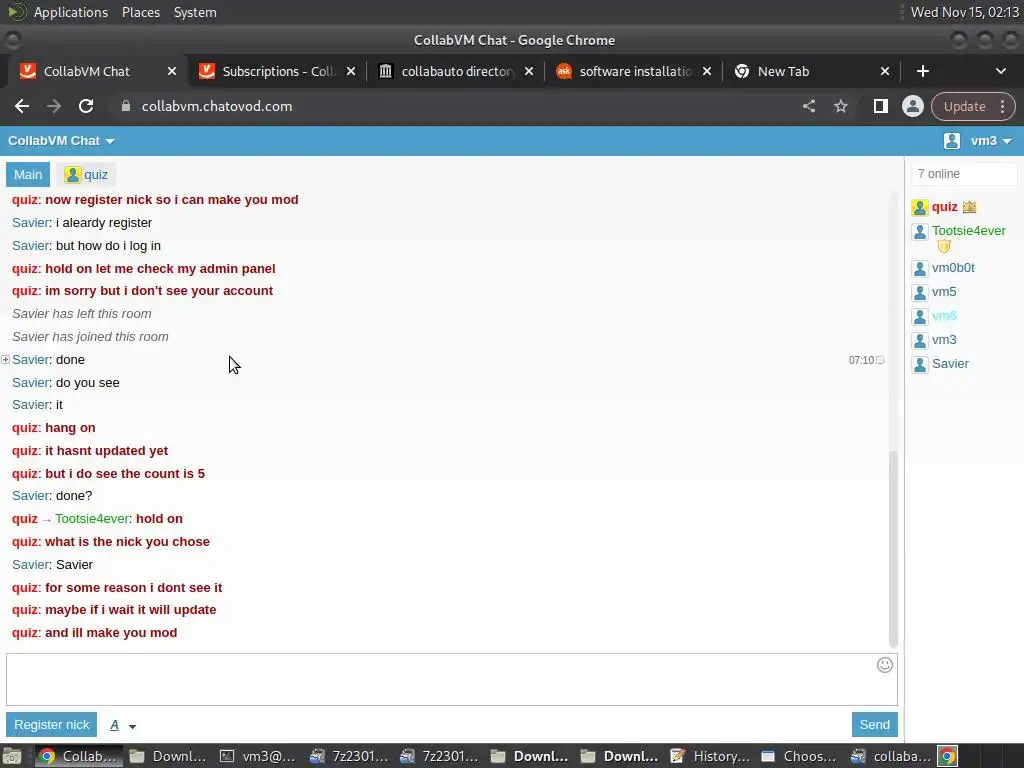This screenshot has height=768, width=1024.
Task: Click quiz nick on 'and ill make you mod'
Action: coord(25,633)
